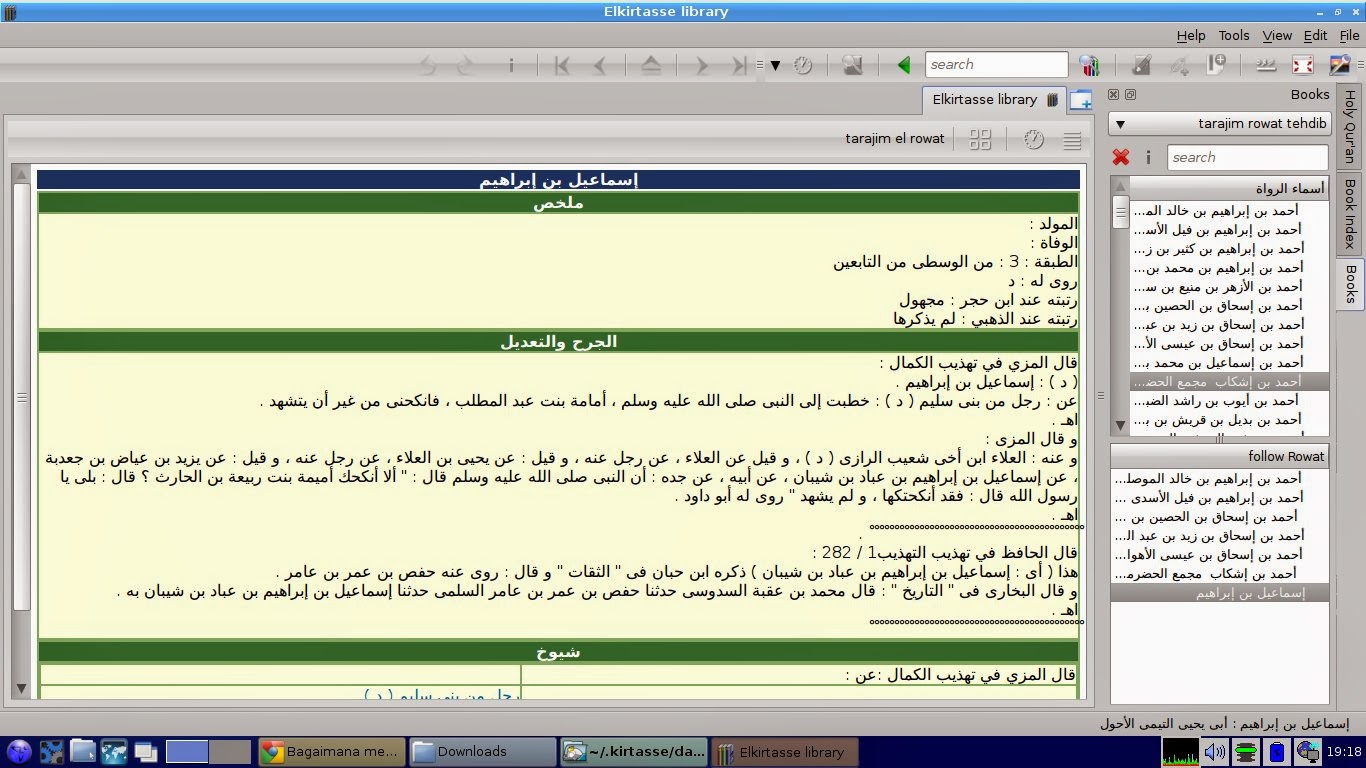Click the grid view icon in tarajim toolbar
The image size is (1366, 768).
(x=980, y=139)
